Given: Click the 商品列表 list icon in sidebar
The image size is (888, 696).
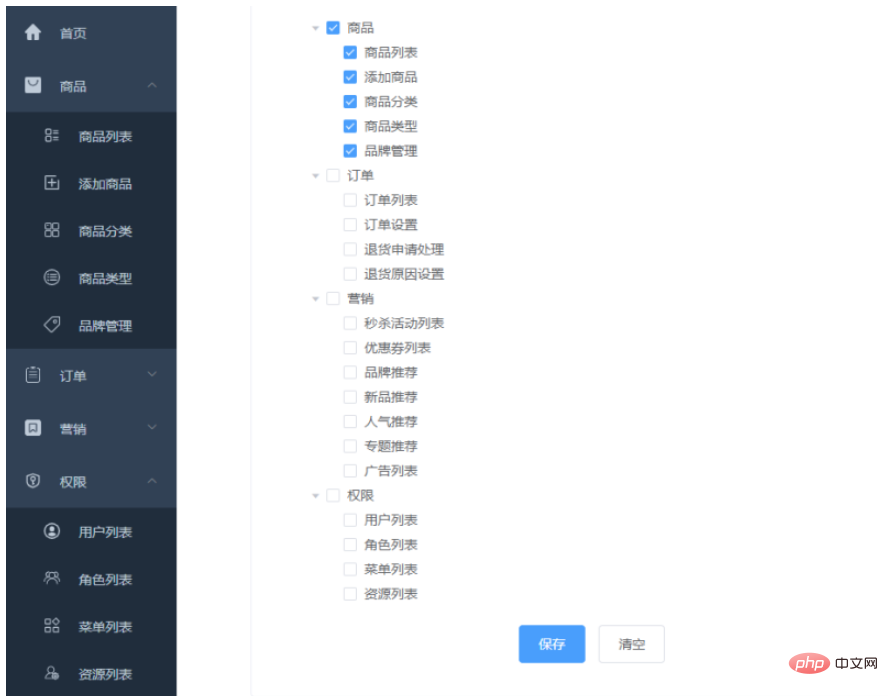Looking at the screenshot, I should coord(52,135).
